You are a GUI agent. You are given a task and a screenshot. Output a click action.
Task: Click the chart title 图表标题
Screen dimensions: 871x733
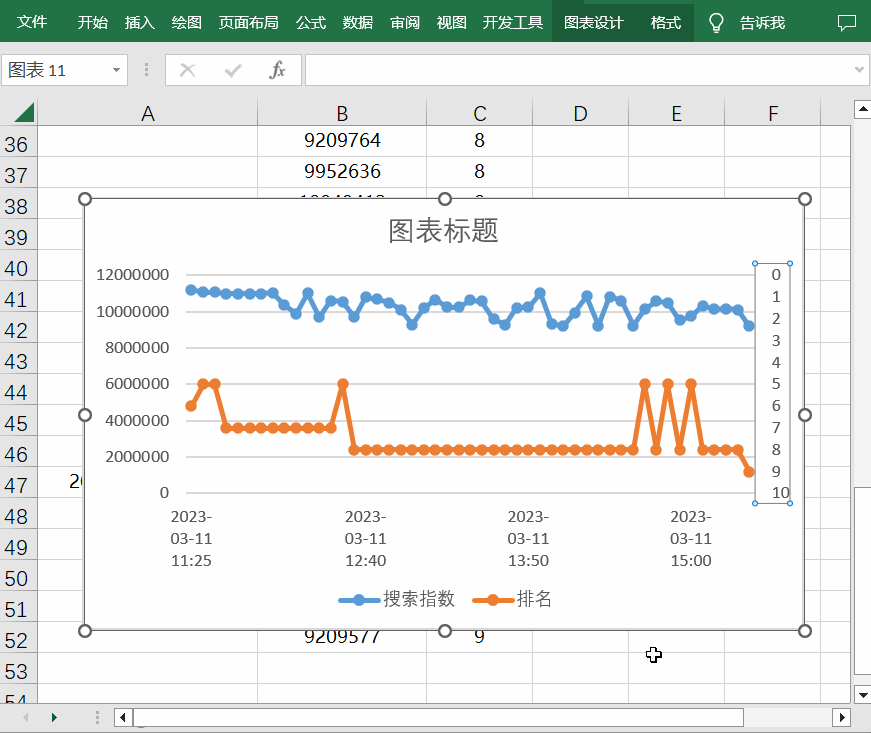pos(443,230)
